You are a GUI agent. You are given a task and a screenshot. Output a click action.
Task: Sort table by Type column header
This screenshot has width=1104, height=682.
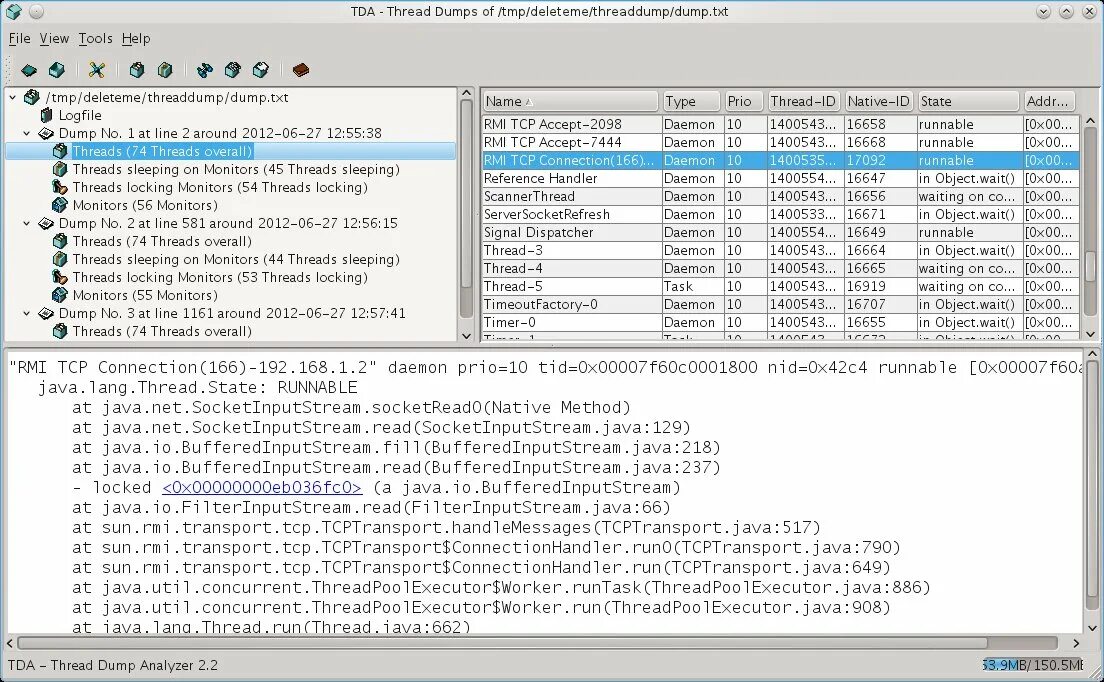(691, 101)
